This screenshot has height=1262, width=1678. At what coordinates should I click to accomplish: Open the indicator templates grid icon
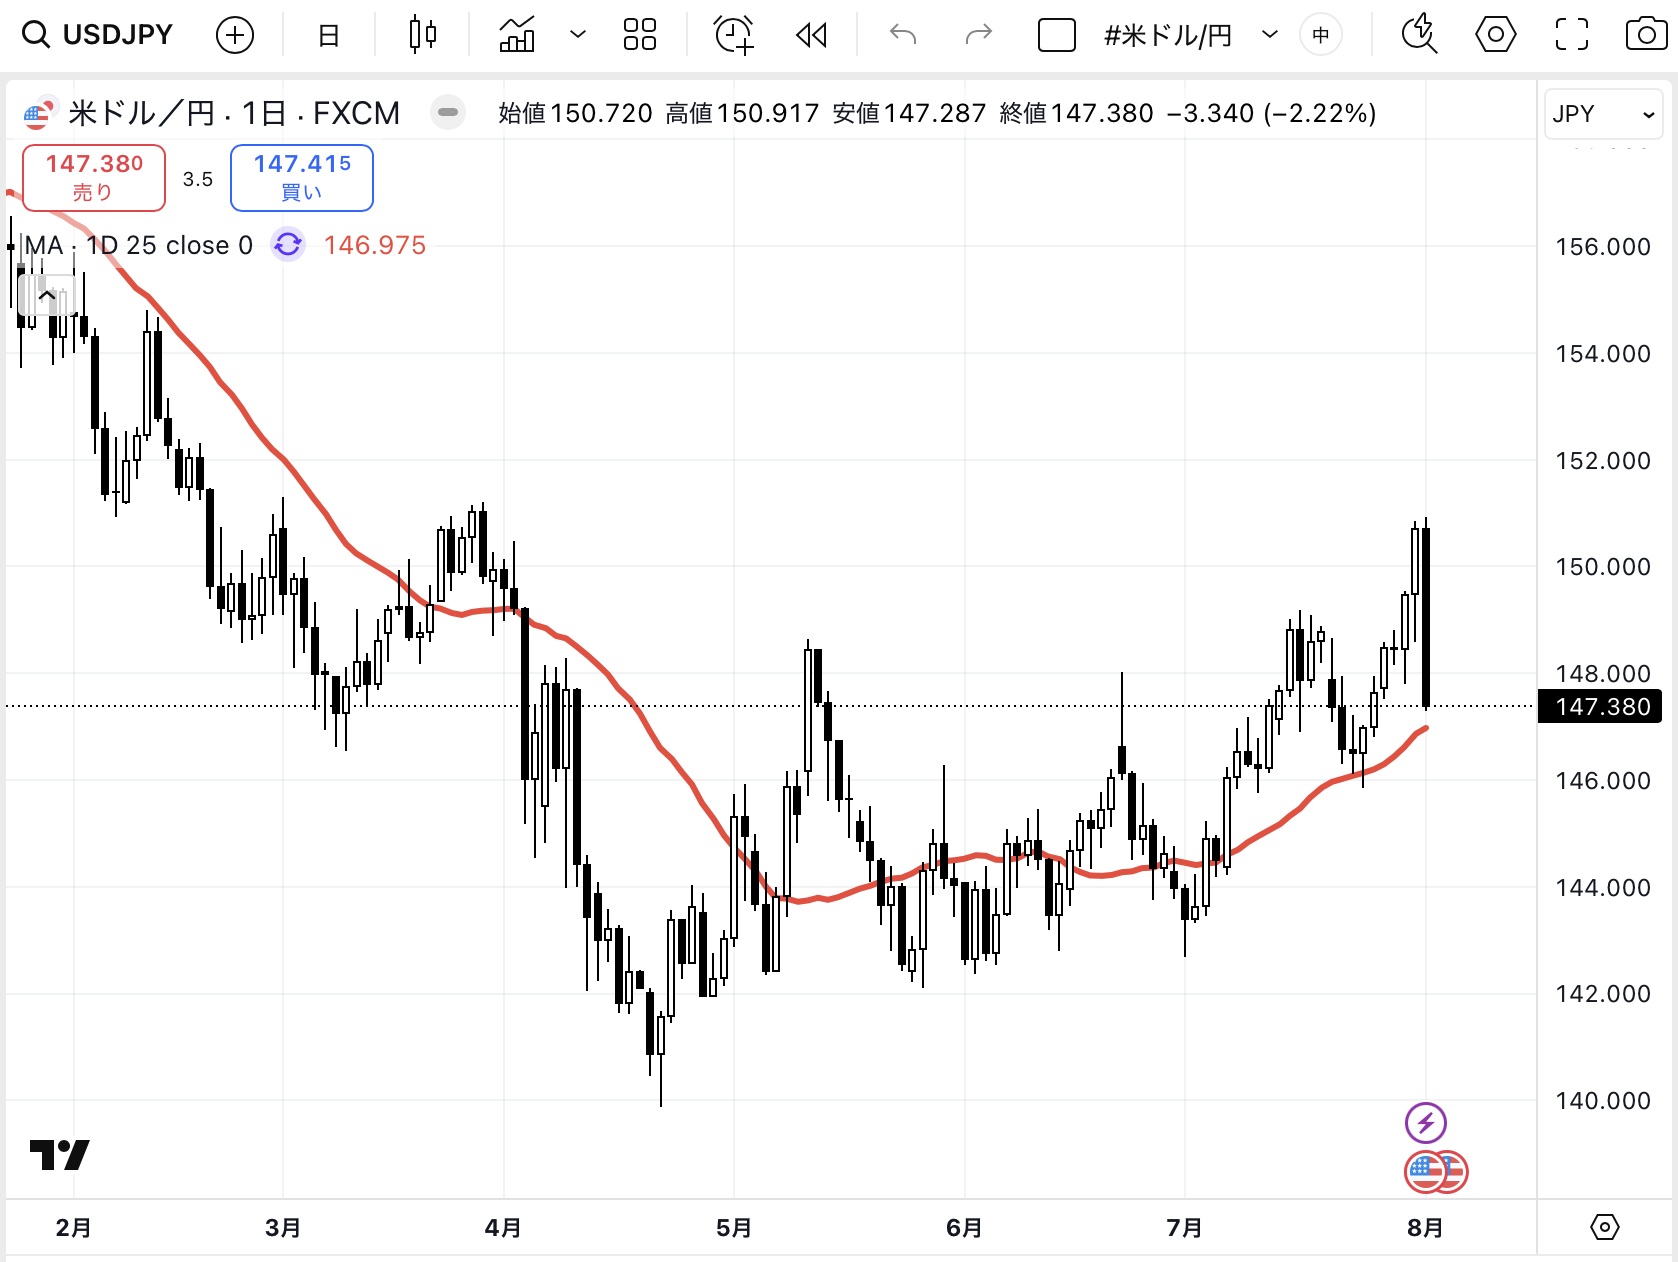tap(640, 35)
